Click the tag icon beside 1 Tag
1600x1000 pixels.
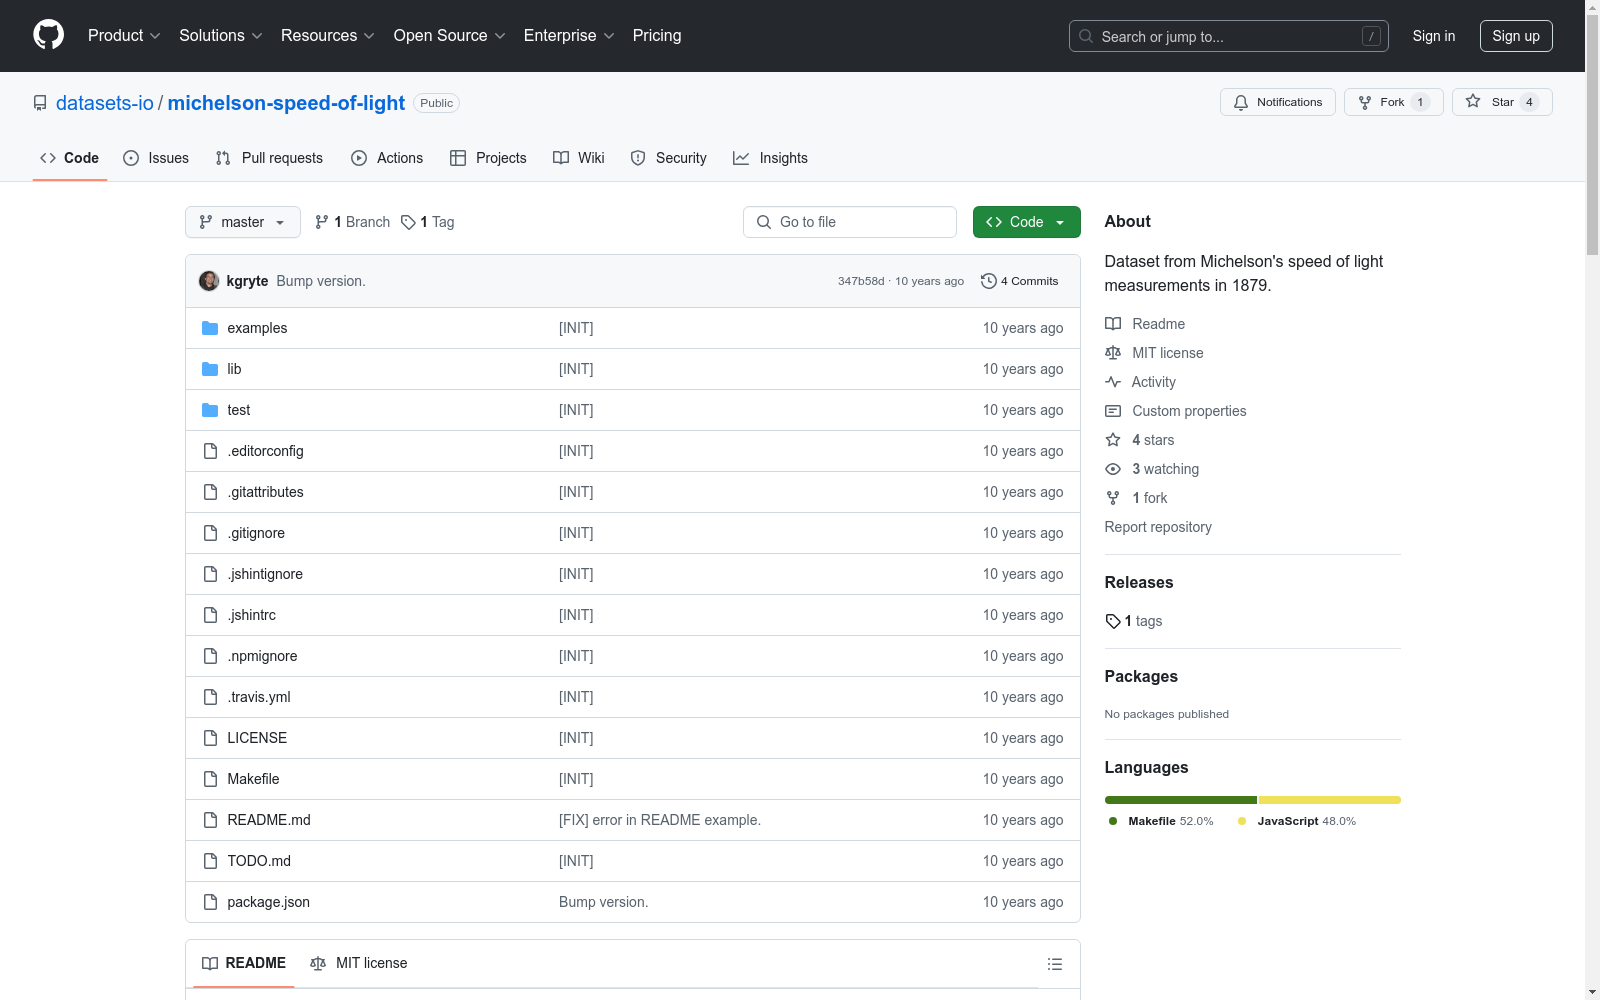pyautogui.click(x=408, y=222)
